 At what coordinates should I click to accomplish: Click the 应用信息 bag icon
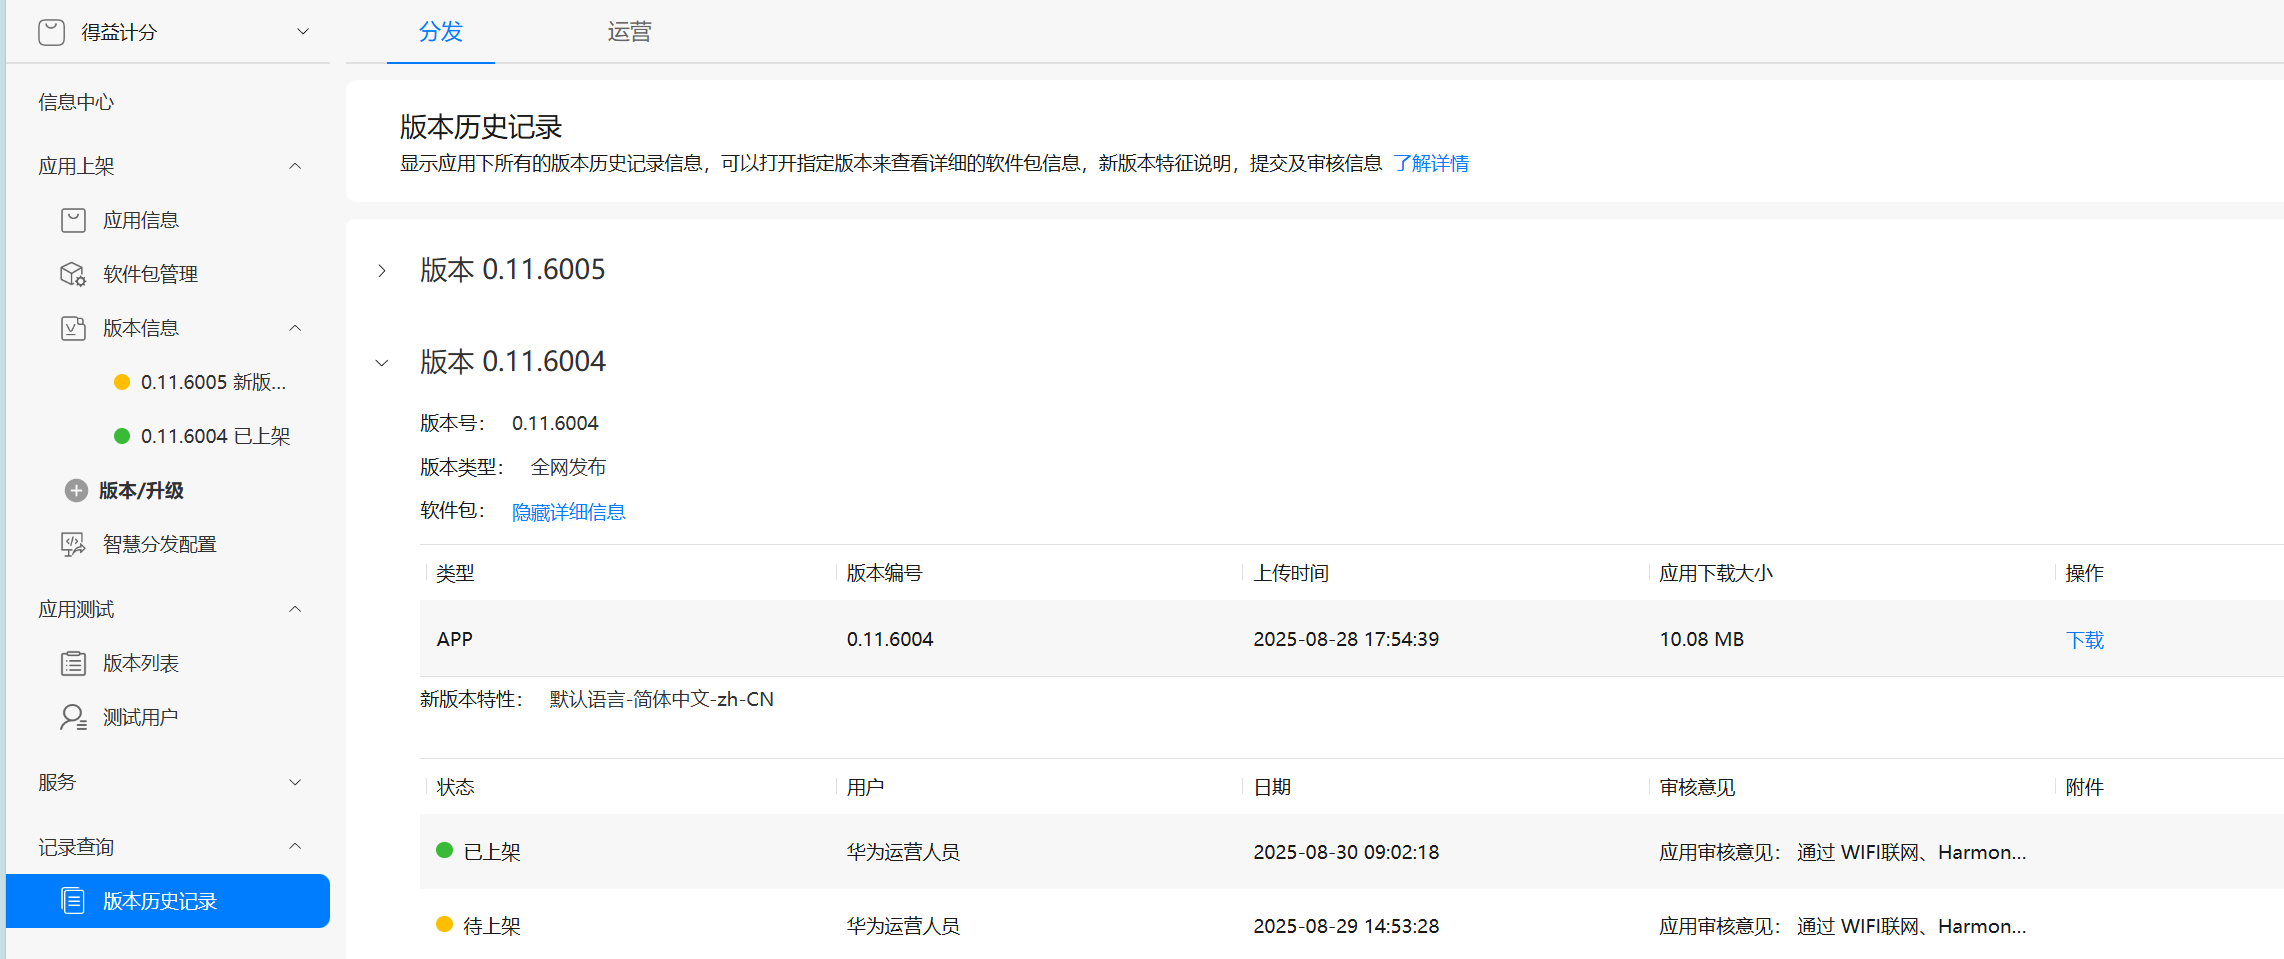pyautogui.click(x=73, y=220)
